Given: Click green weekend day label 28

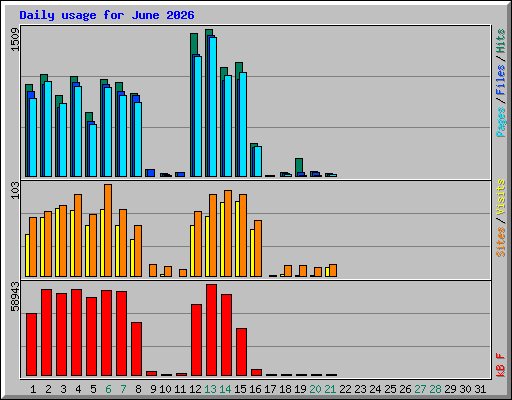Looking at the screenshot, I should coord(435,389).
